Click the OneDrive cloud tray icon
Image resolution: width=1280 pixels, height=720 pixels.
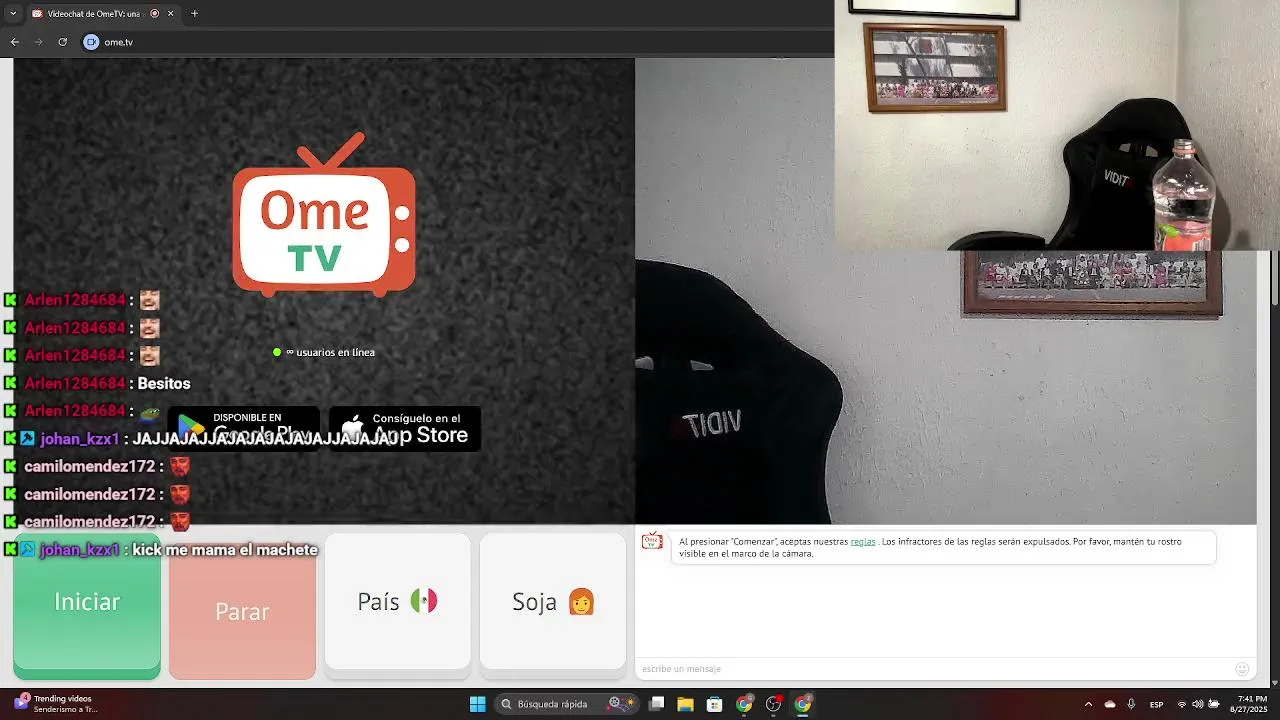(x=1110, y=704)
